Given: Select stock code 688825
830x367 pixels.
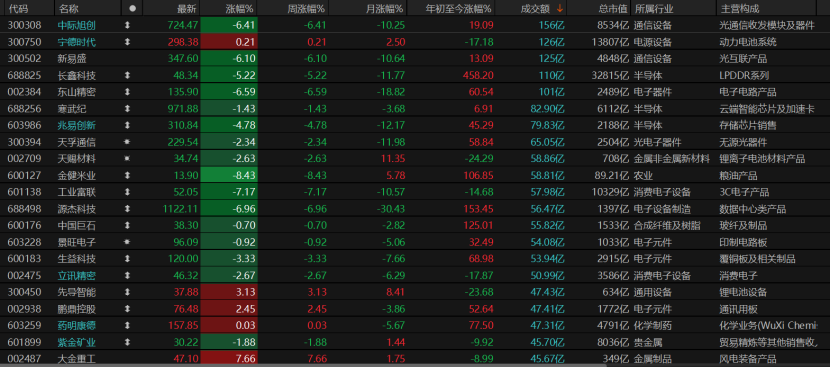Looking at the screenshot, I should 23,75.
